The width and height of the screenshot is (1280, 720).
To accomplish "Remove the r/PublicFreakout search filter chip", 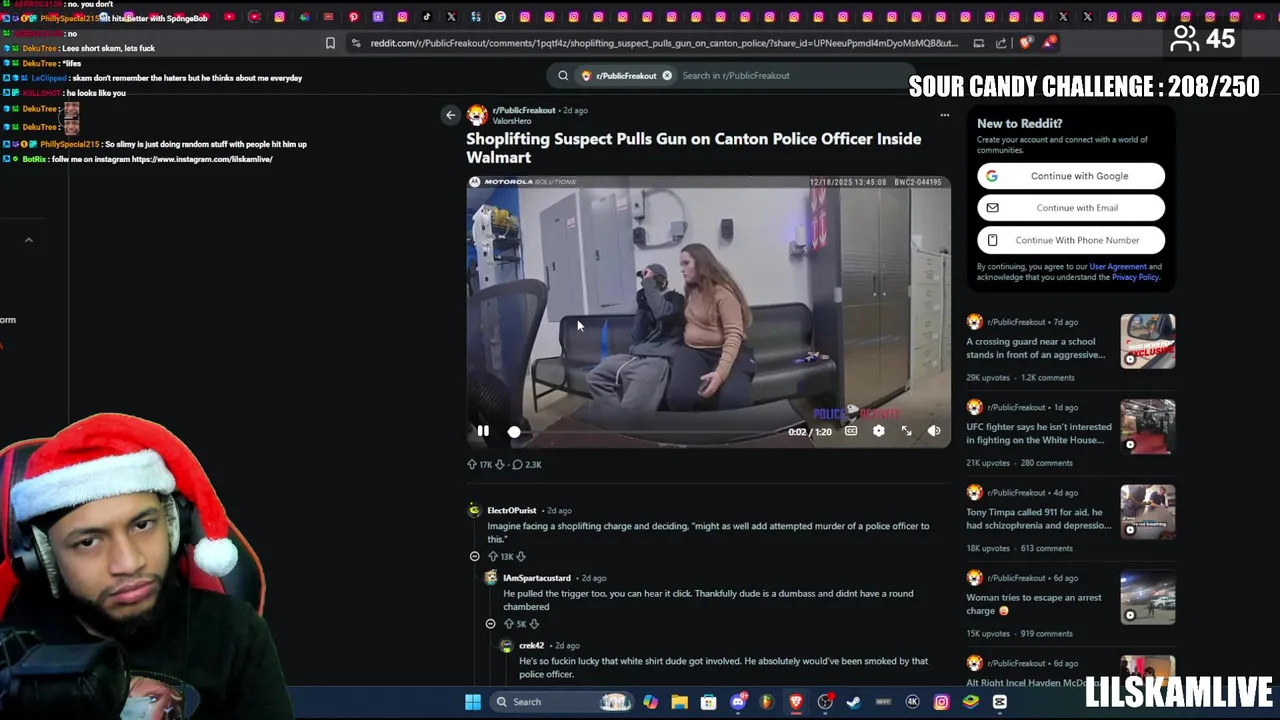I will point(667,75).
